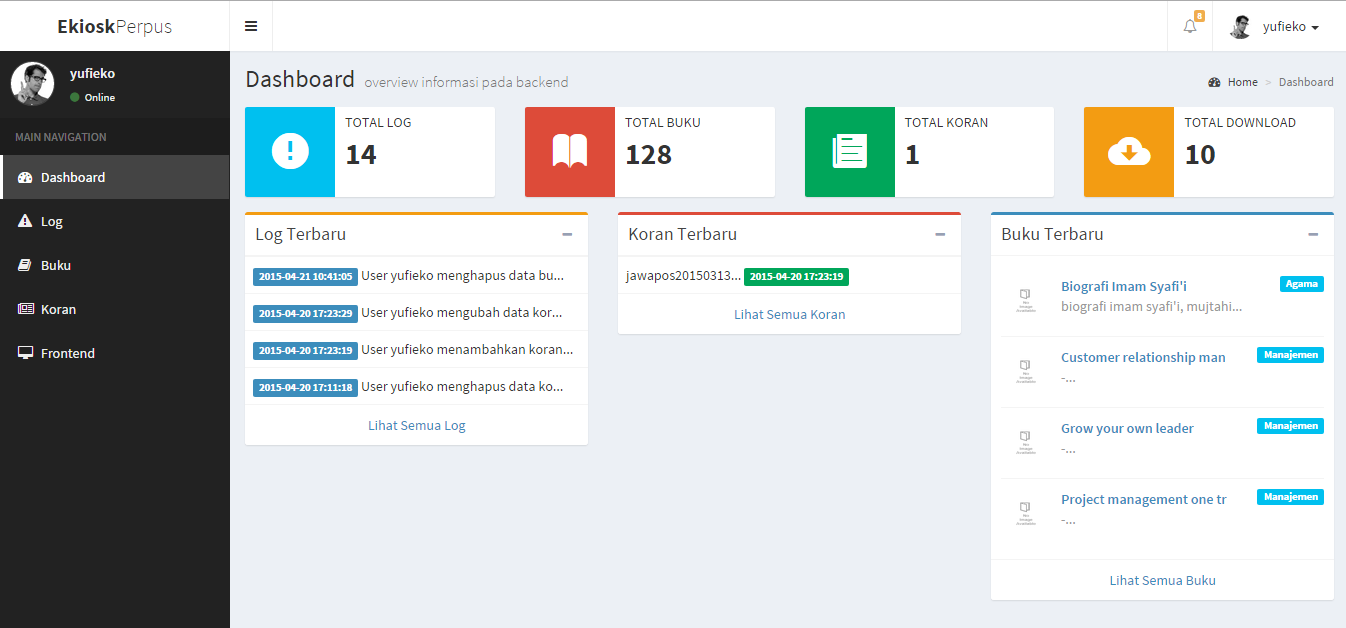1346x628 pixels.
Task: Click the Dashboard page heading
Action: pyautogui.click(x=300, y=79)
